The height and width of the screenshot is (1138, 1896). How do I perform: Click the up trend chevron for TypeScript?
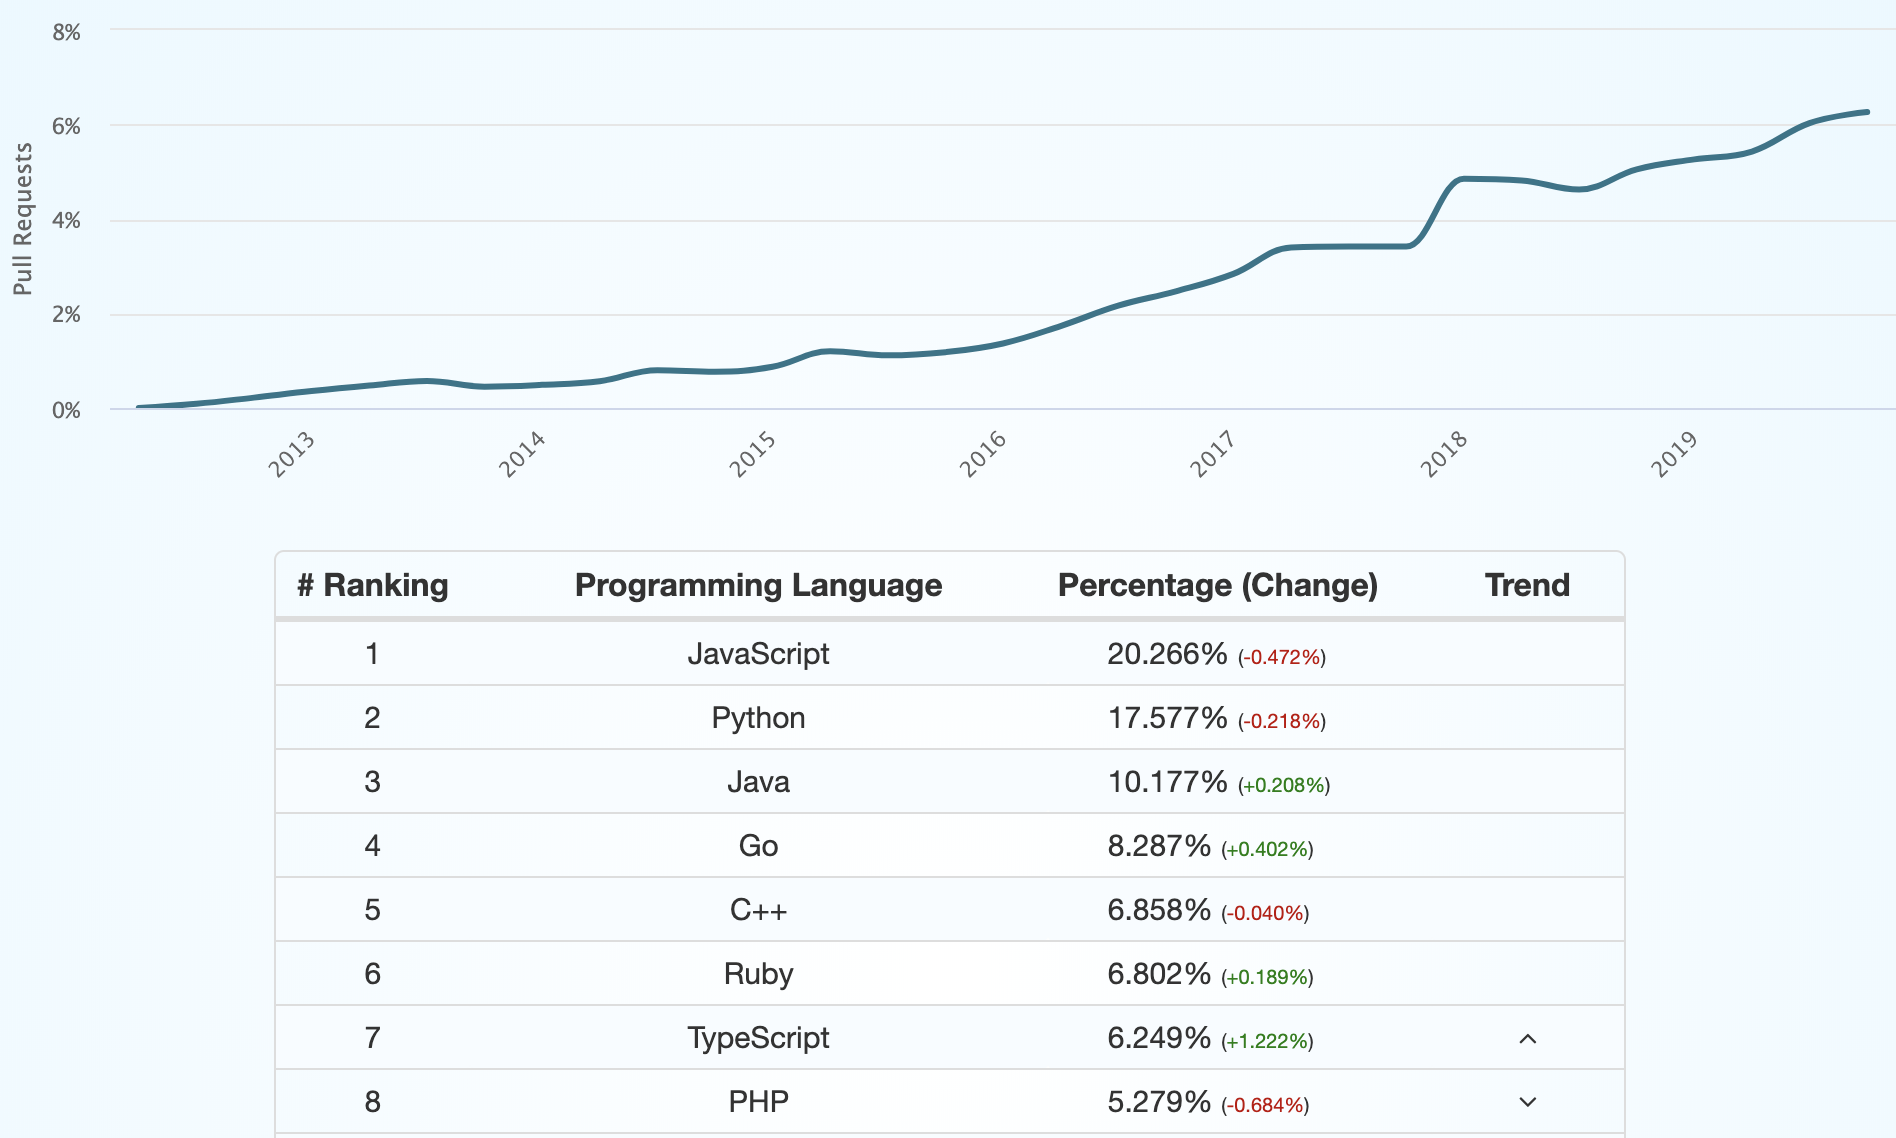1527,1039
